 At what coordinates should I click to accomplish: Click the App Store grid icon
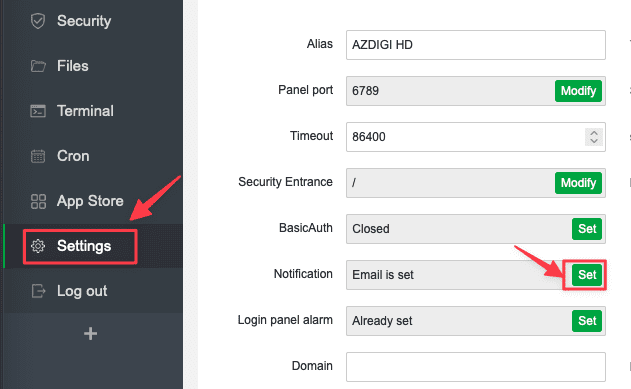pos(38,201)
